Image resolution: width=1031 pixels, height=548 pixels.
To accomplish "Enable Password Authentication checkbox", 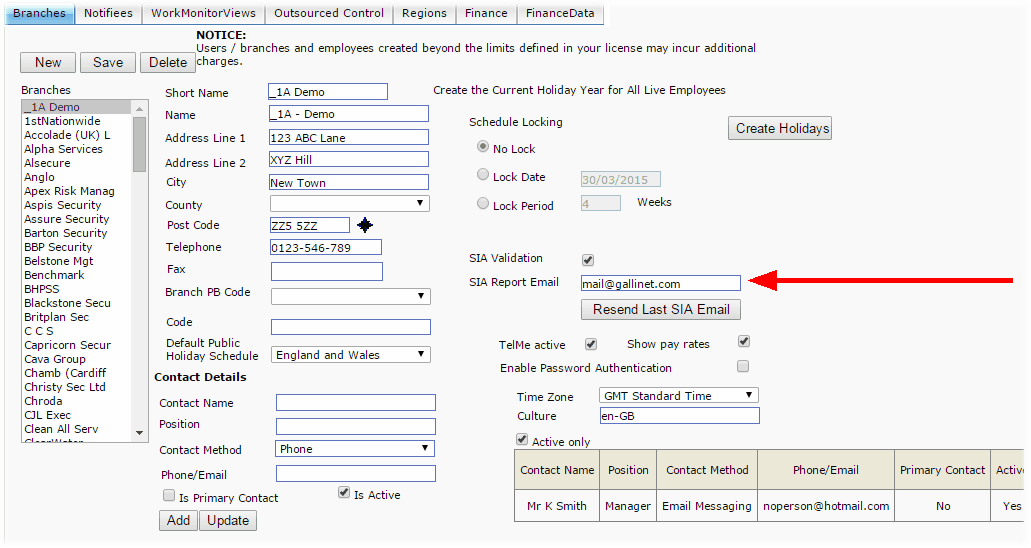I will 743,367.
